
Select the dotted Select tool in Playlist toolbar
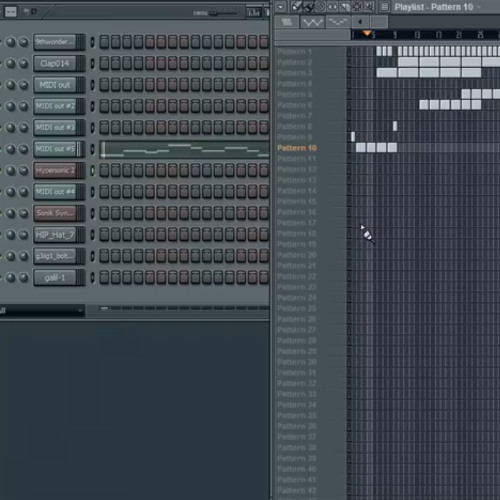(357, 6)
